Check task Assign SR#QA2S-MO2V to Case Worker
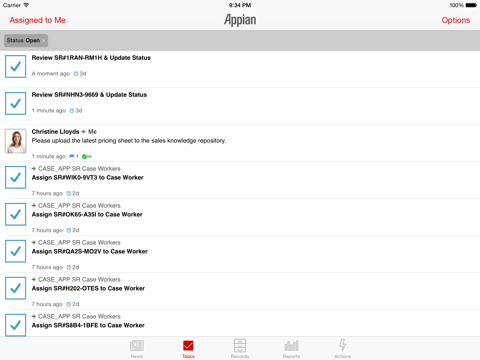 pyautogui.click(x=15, y=251)
